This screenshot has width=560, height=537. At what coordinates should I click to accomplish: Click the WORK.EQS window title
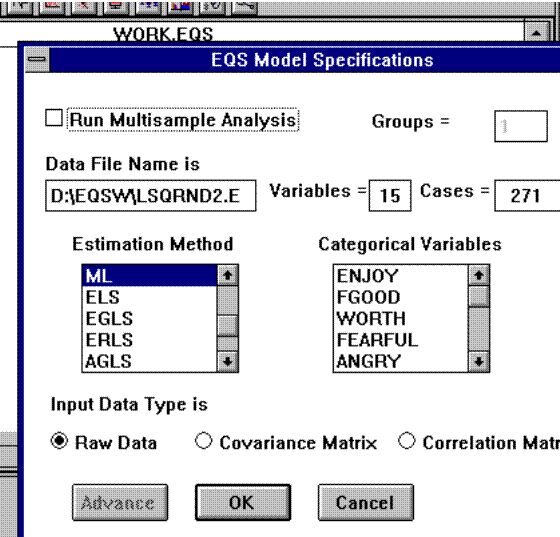point(163,34)
